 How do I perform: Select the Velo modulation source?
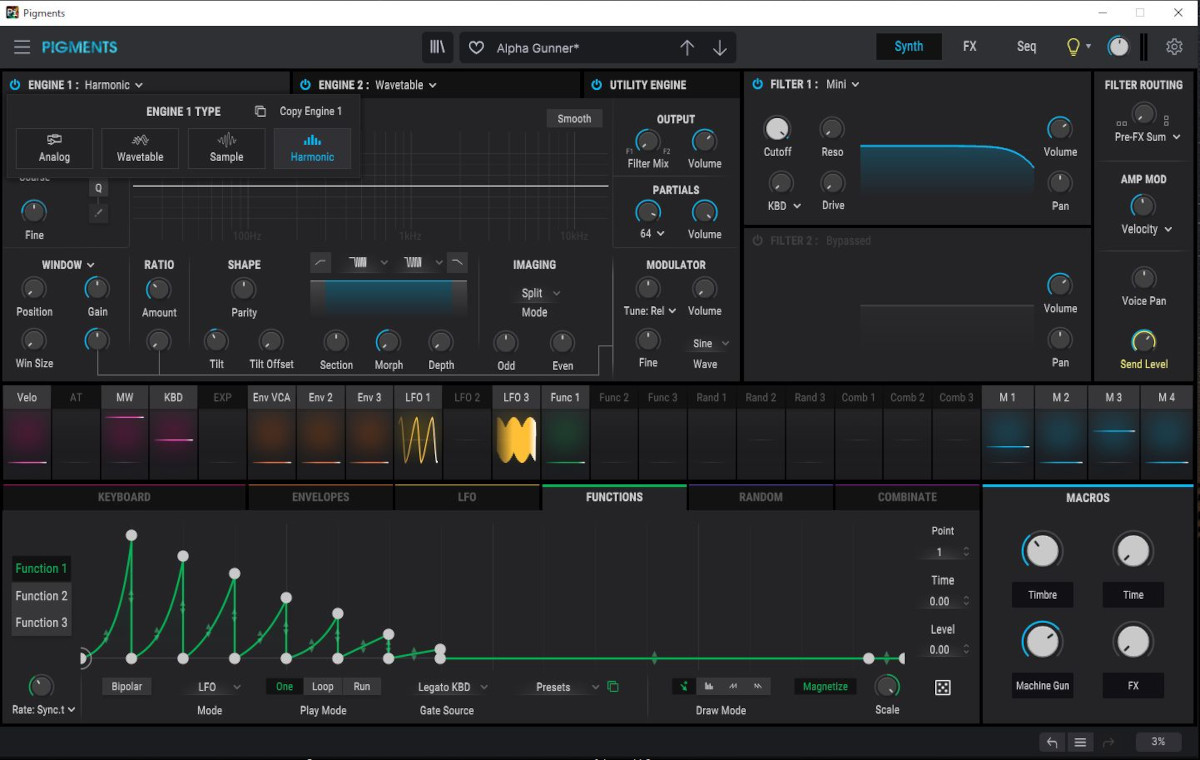27,433
